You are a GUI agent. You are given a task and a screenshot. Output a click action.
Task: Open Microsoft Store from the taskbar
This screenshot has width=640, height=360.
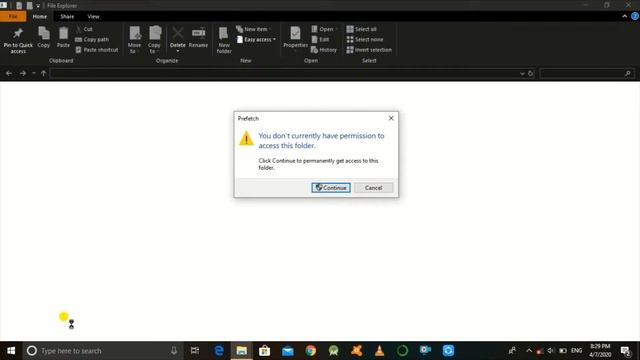click(x=264, y=351)
